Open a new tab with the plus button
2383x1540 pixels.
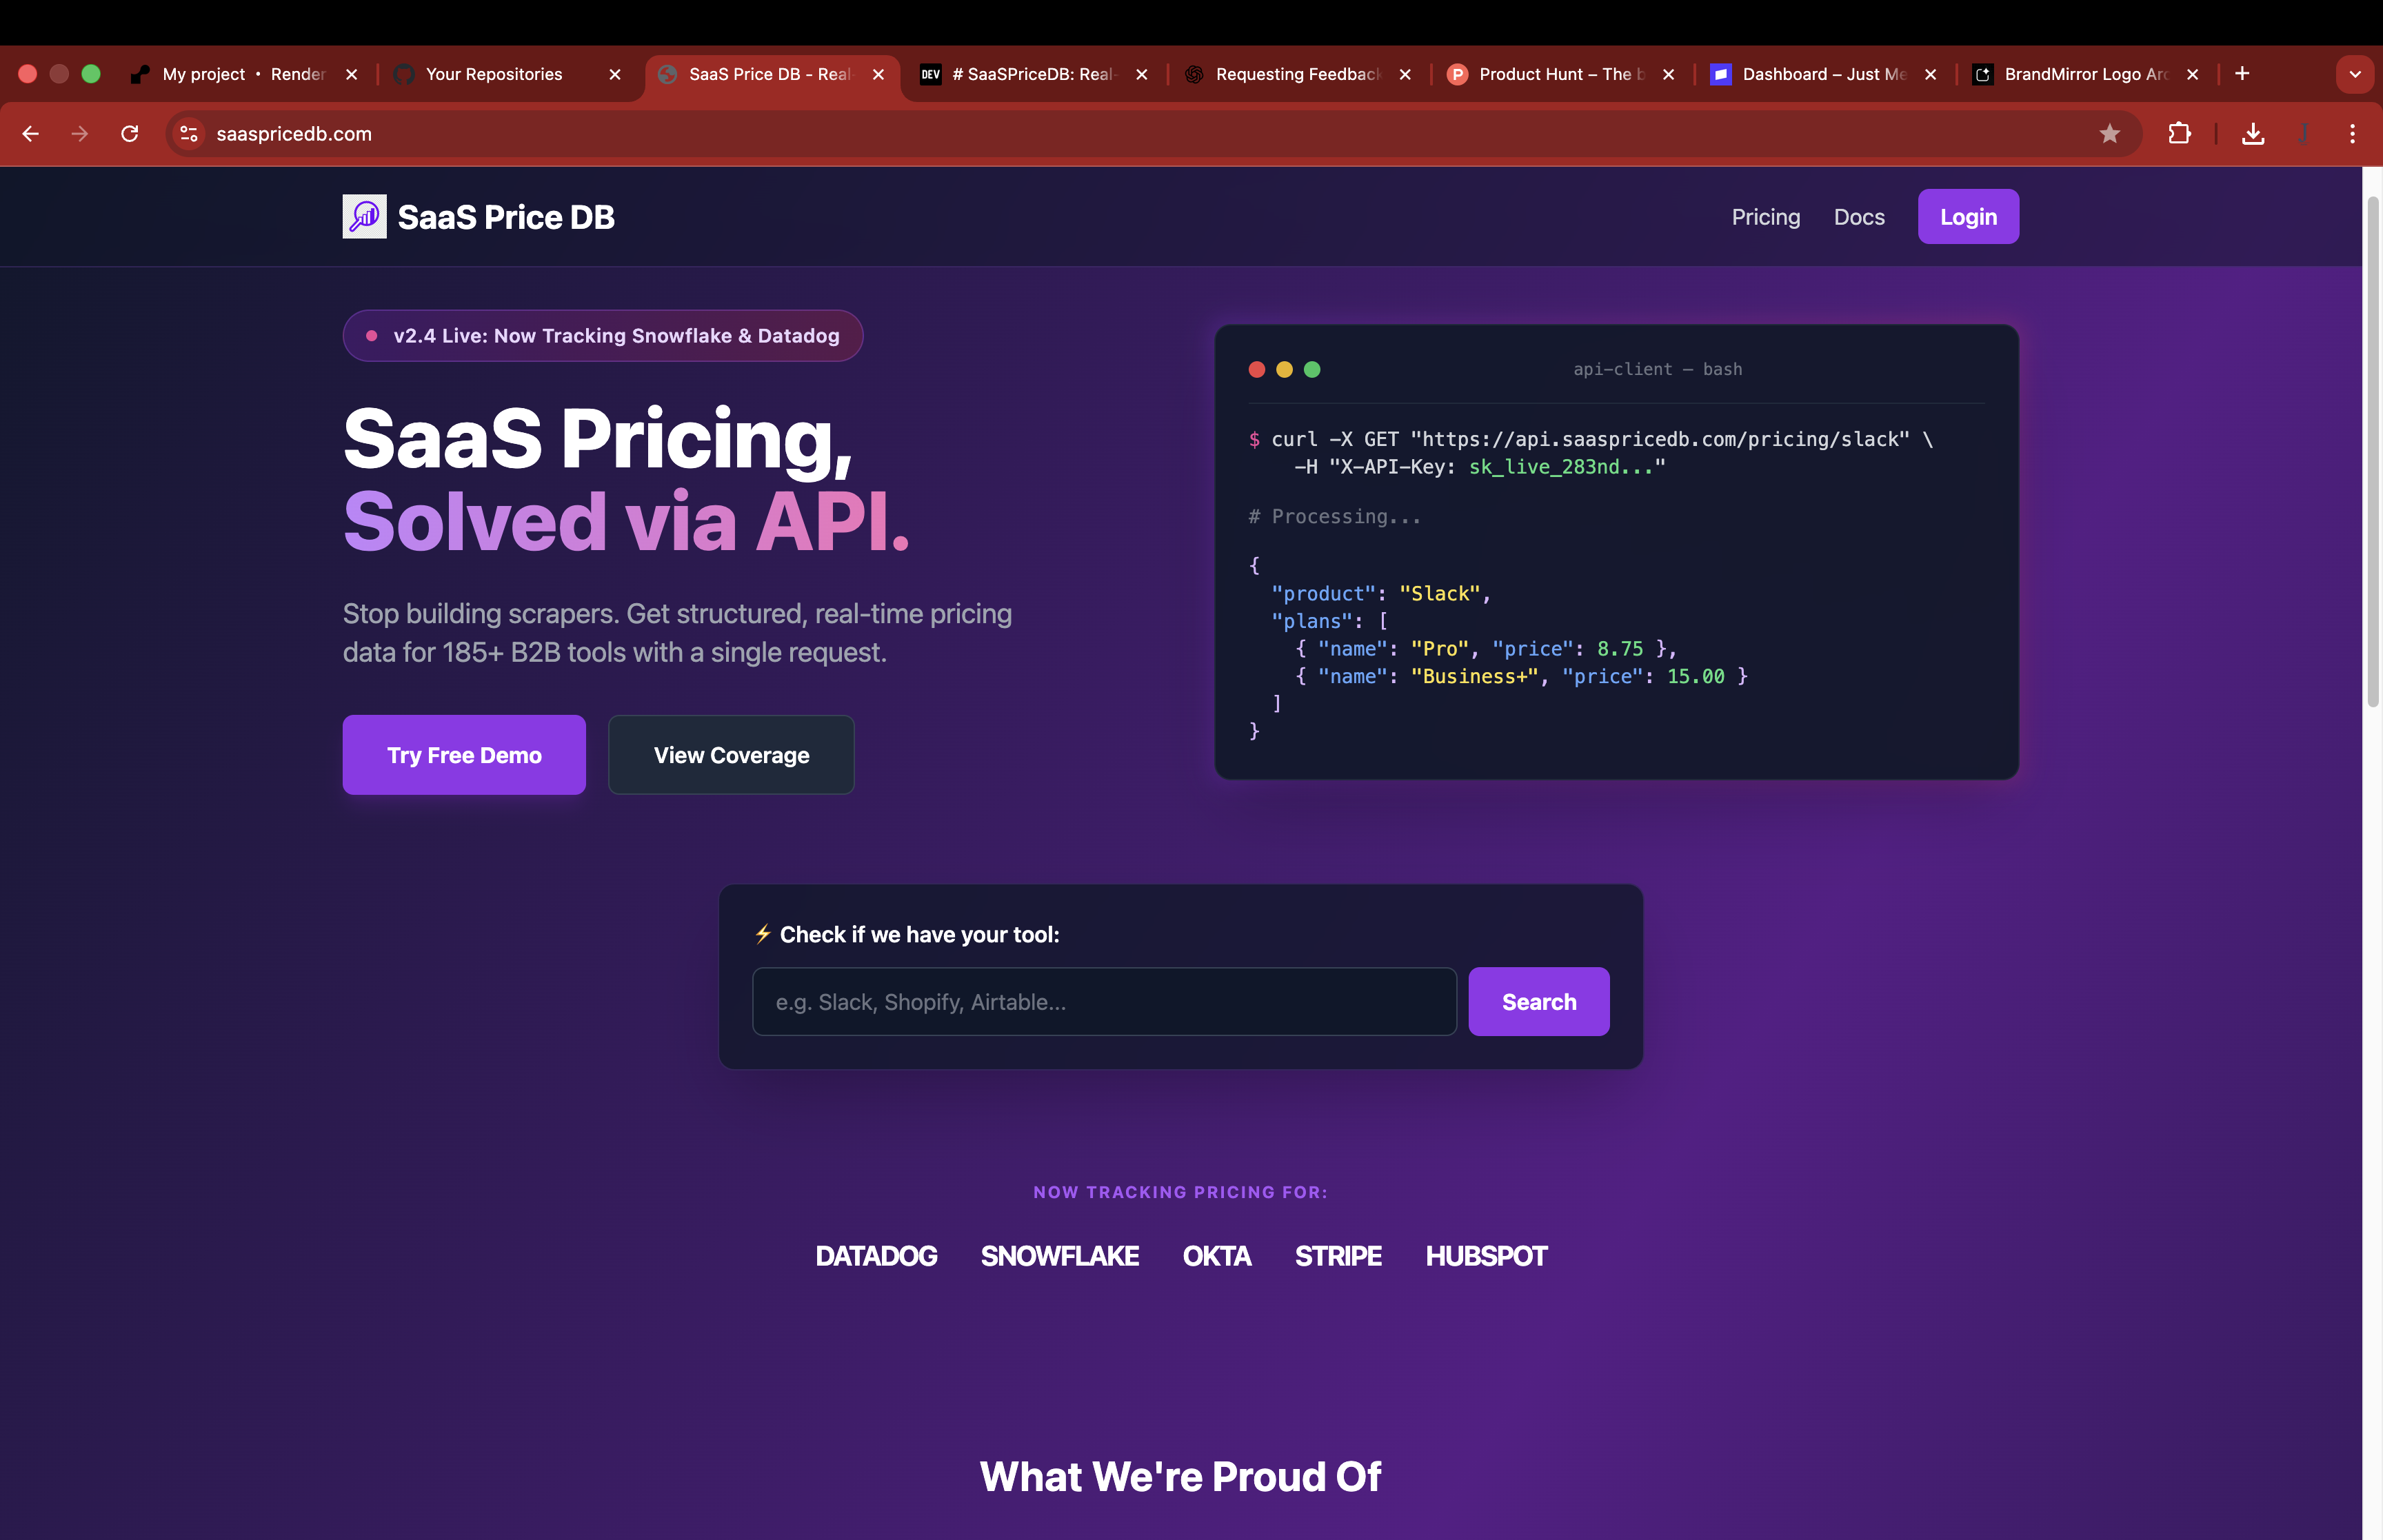[x=2242, y=73]
